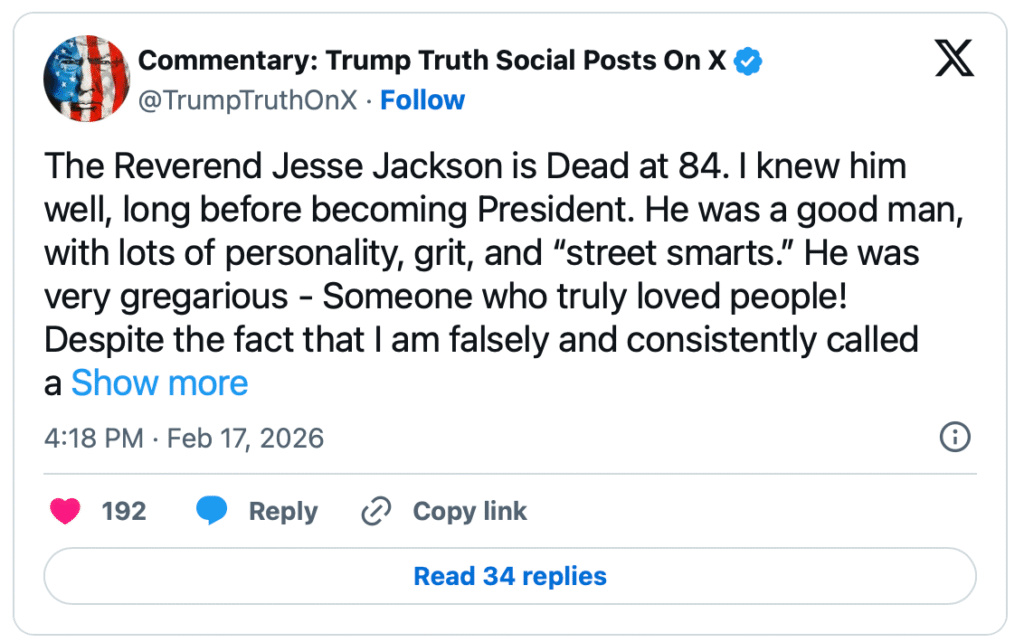Click the Feb 17, 2026 date
The width and height of the screenshot is (1024, 642).
(x=246, y=438)
